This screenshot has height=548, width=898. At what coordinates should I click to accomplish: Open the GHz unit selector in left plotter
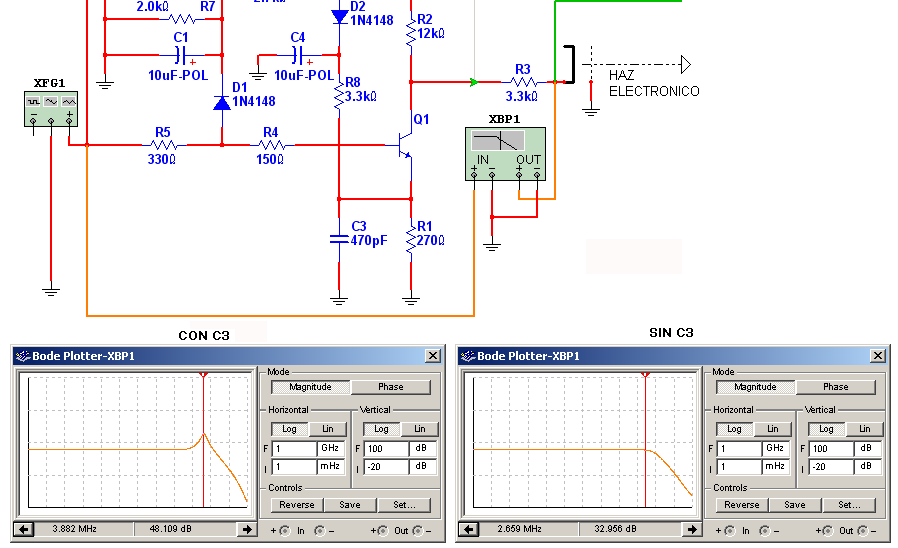pyautogui.click(x=330, y=448)
